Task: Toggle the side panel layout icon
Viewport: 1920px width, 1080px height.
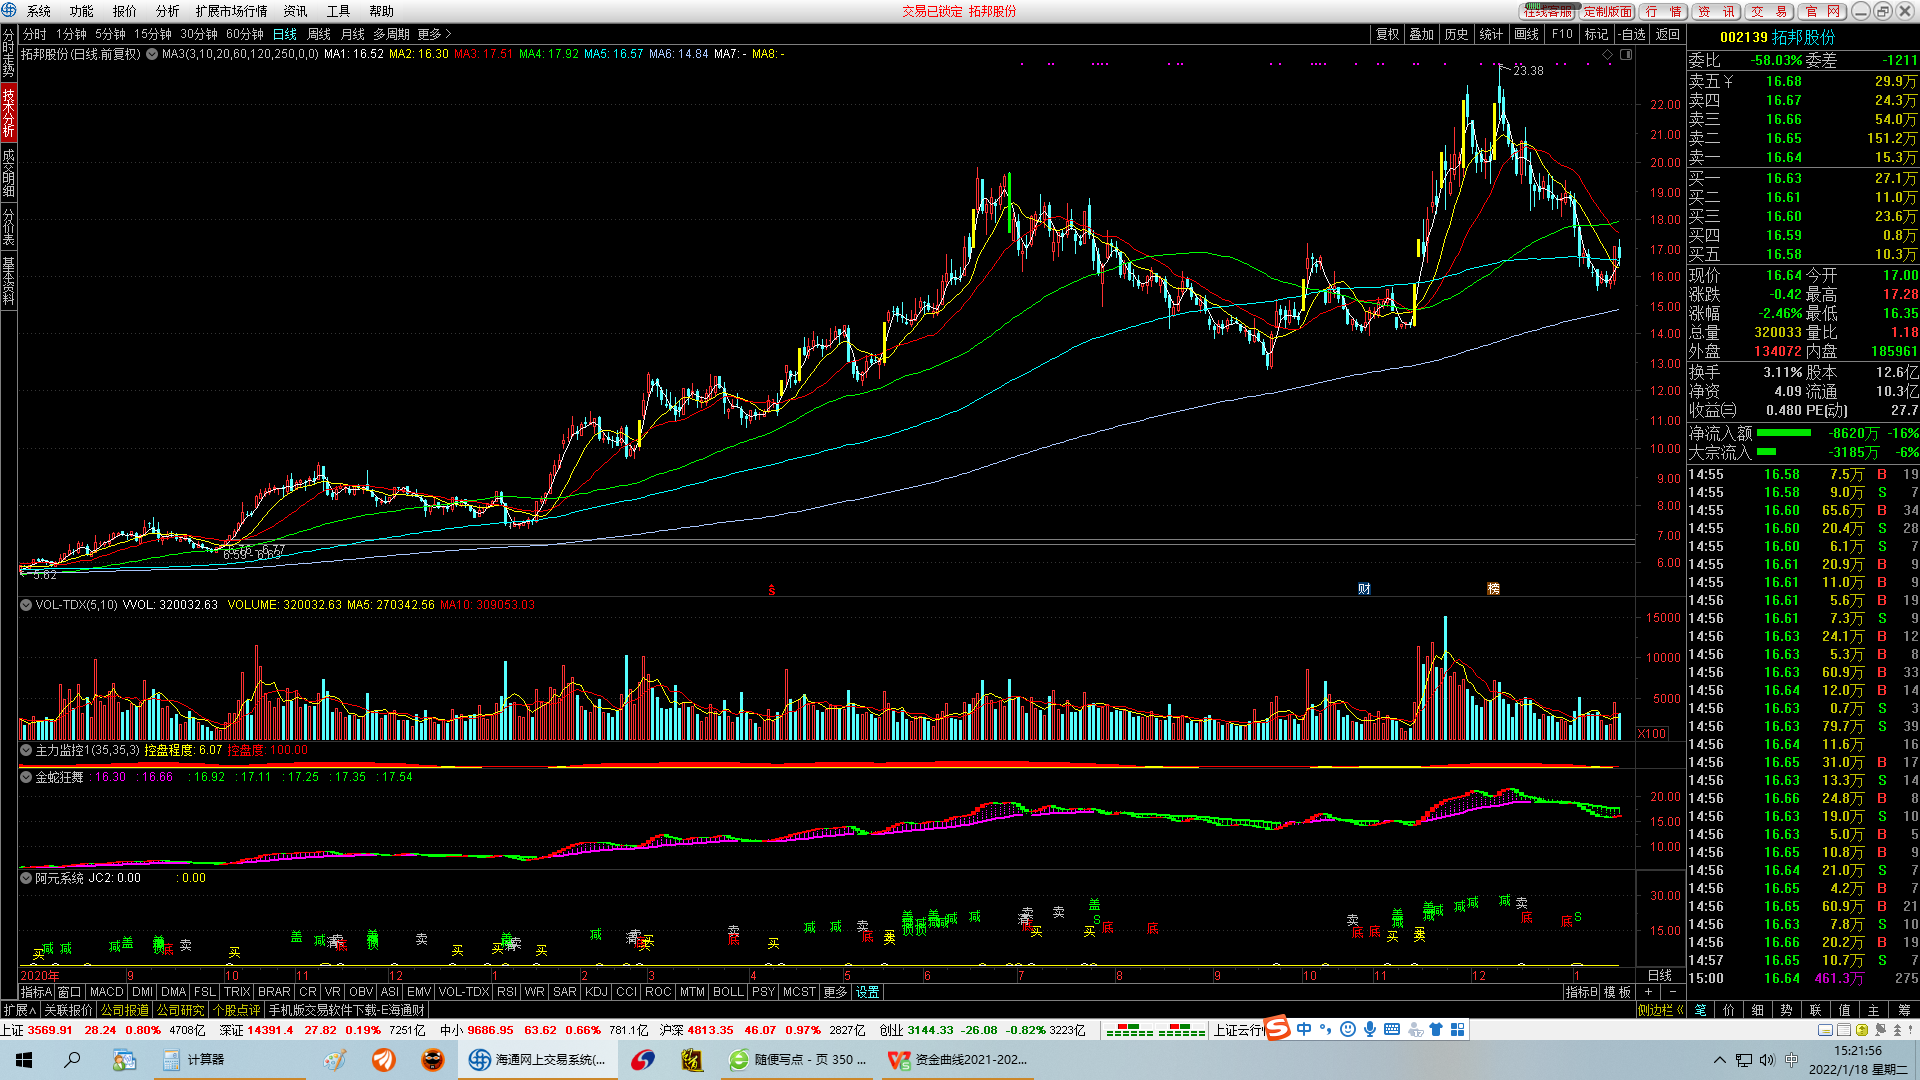Action: coord(1626,55)
